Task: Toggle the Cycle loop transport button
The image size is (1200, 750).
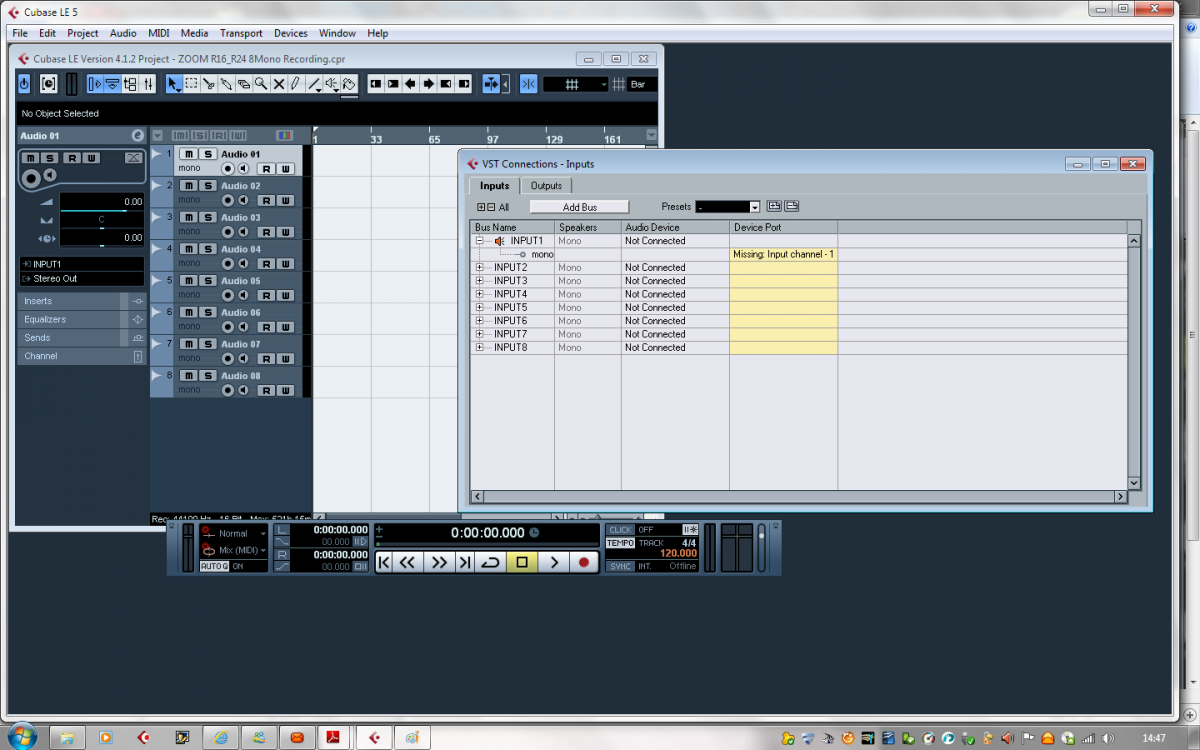Action: 490,562
